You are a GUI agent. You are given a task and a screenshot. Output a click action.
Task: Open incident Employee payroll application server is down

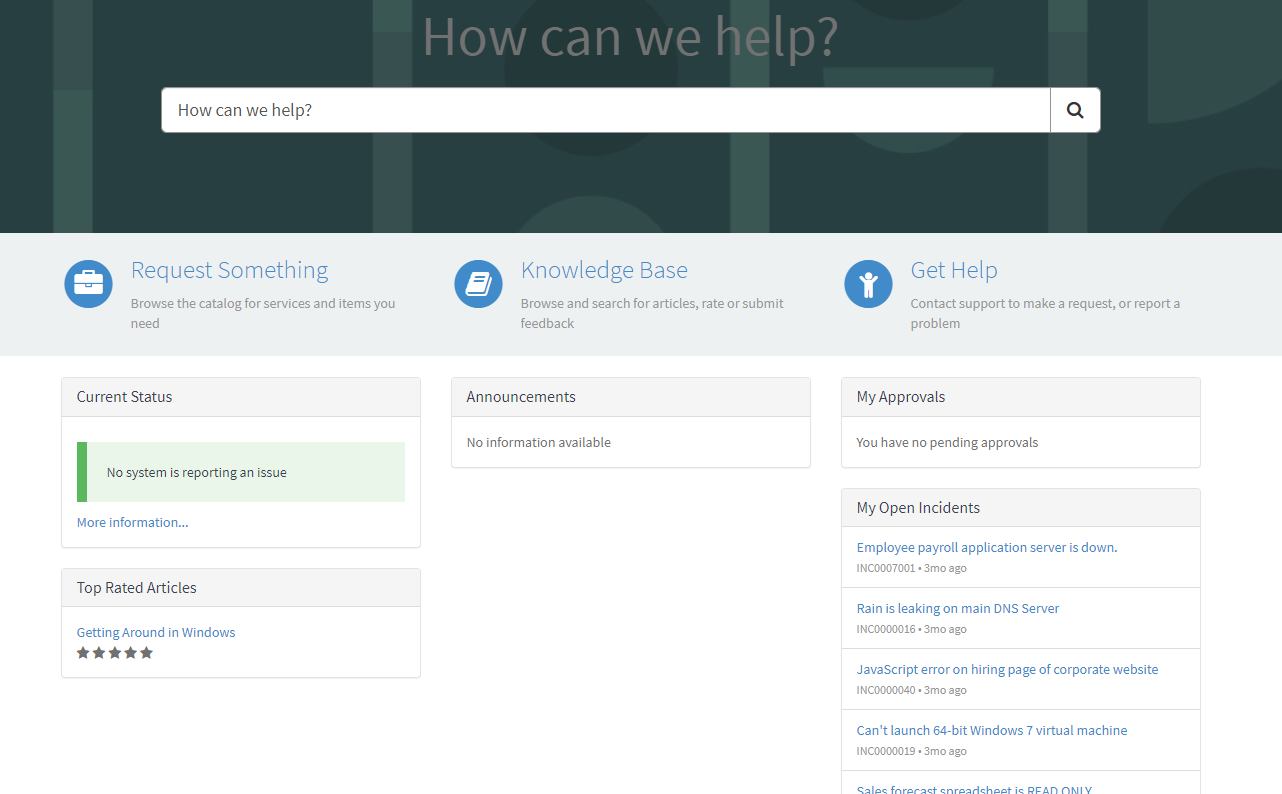[987, 547]
